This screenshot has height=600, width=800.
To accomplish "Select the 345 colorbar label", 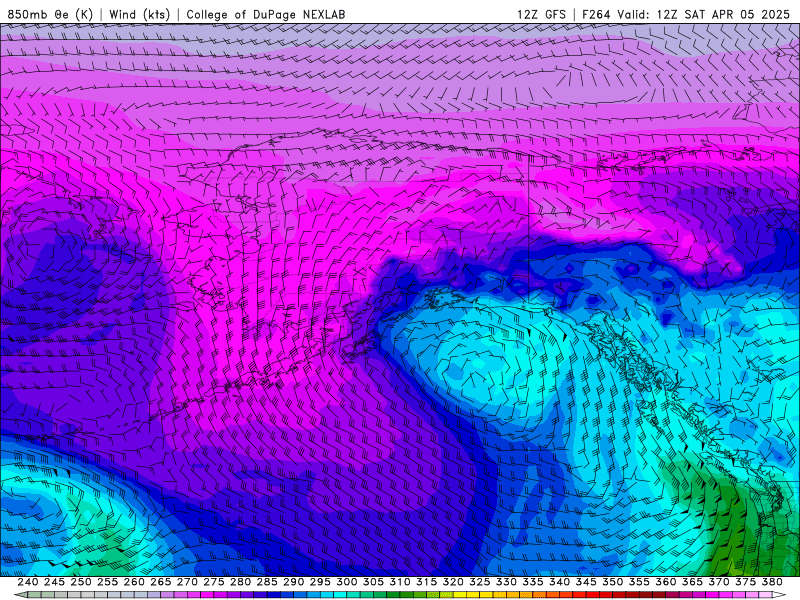I will [586, 582].
